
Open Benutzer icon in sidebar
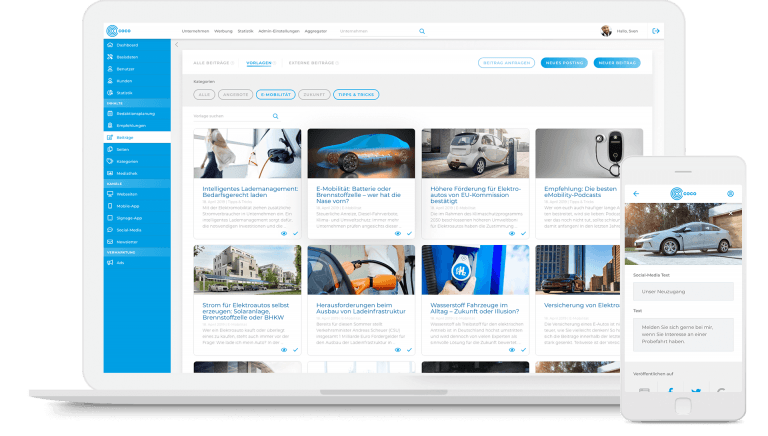[x=110, y=69]
